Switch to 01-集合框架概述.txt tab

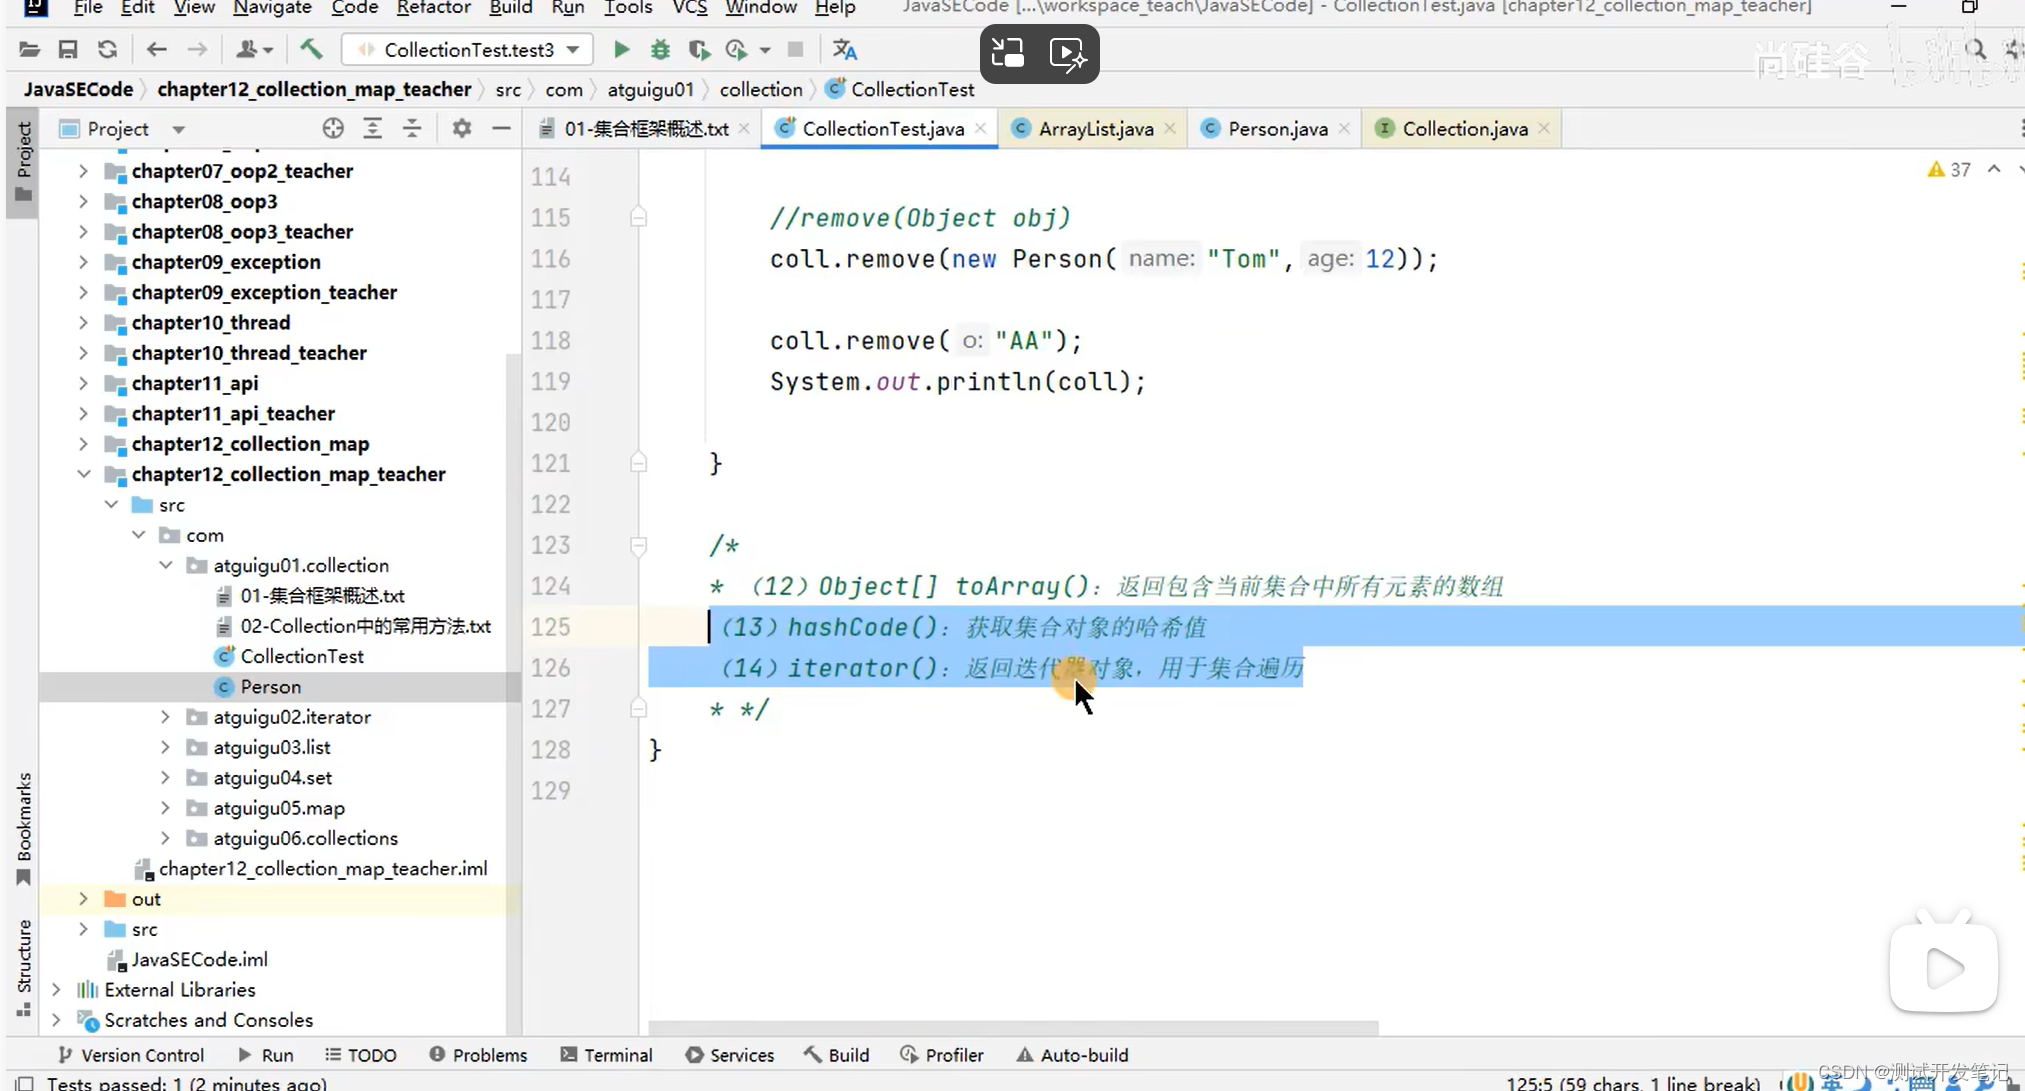pos(645,128)
